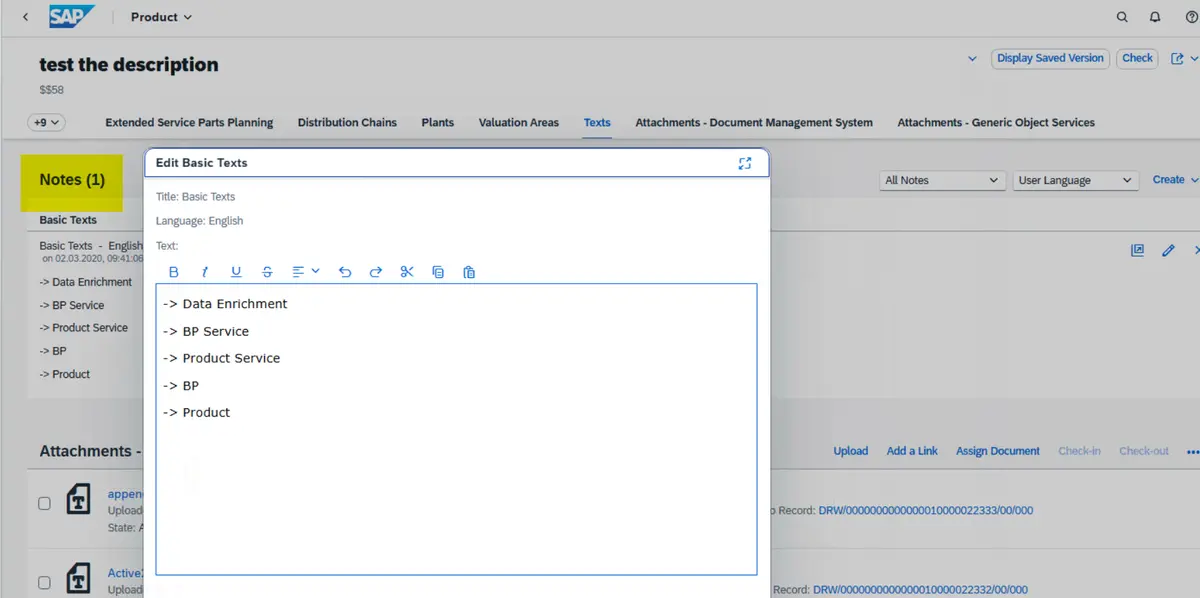Apply underline formatting in text editor
This screenshot has width=1200, height=598.
[x=236, y=271]
